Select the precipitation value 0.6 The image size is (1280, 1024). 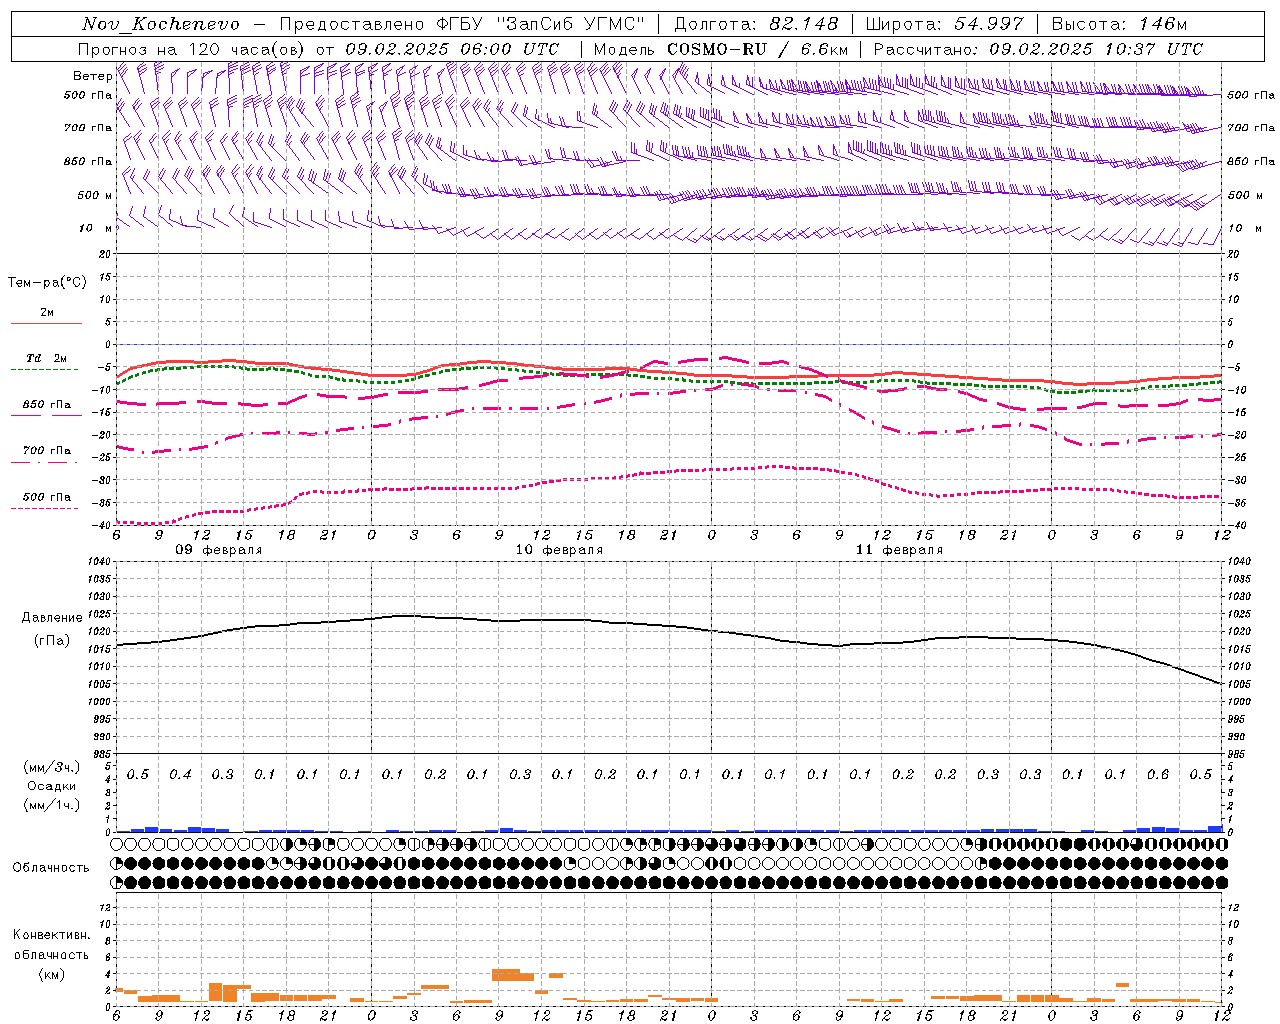(1158, 775)
